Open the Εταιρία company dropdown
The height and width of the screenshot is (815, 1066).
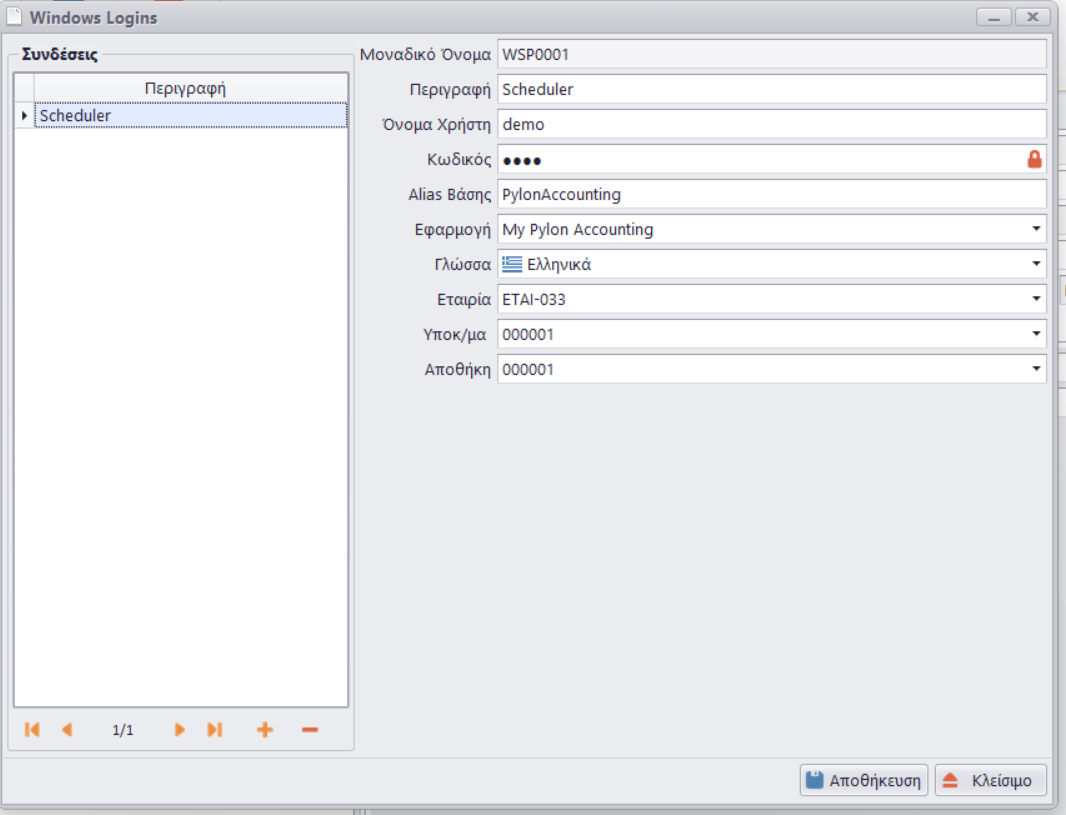tap(1035, 299)
